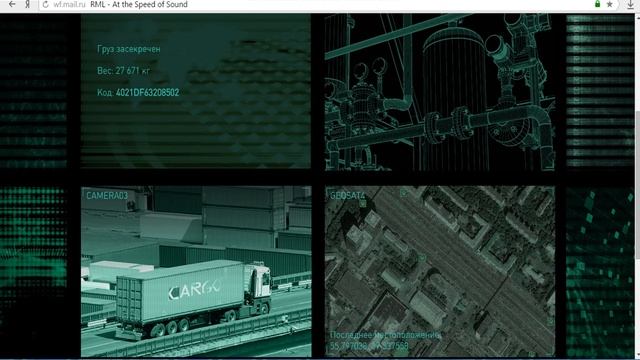Click the coordinates 55.797036 line
640x360 pixels.
point(369,346)
